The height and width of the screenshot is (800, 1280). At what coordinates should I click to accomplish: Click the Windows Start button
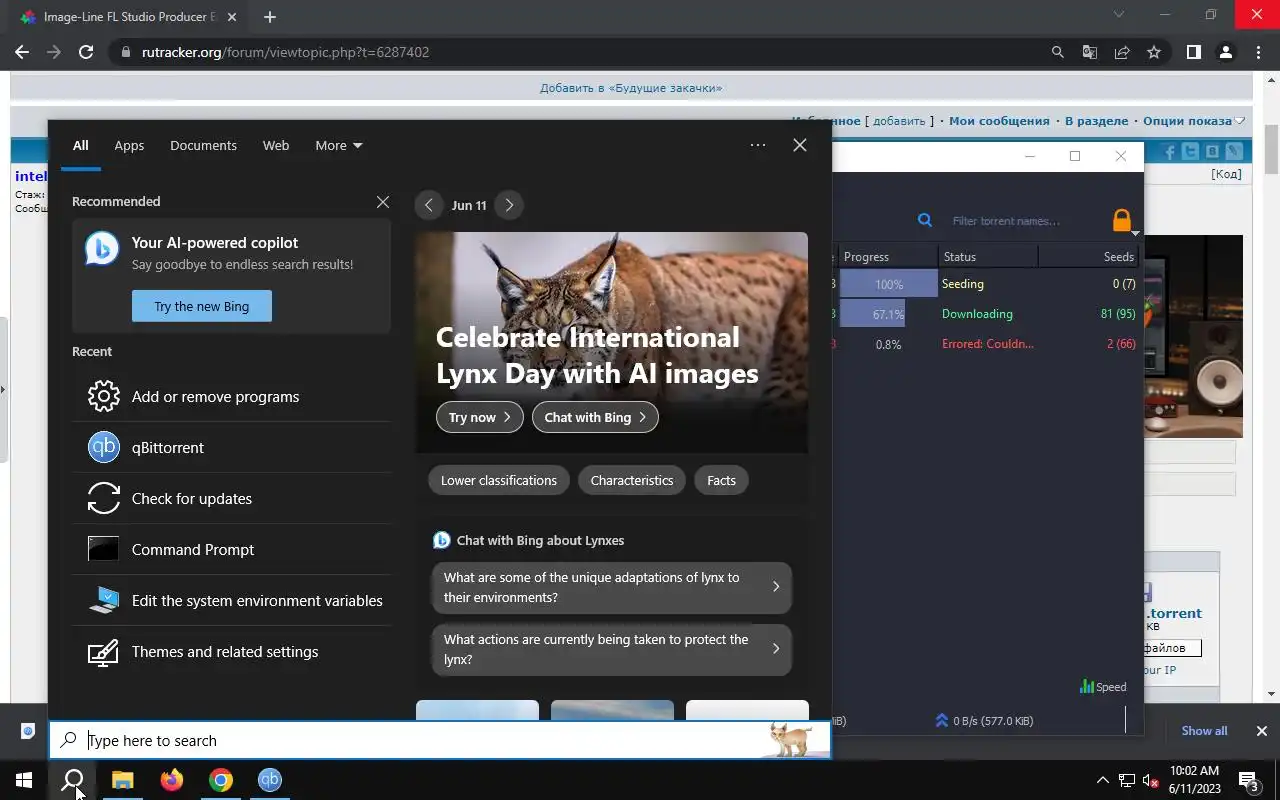[23, 780]
